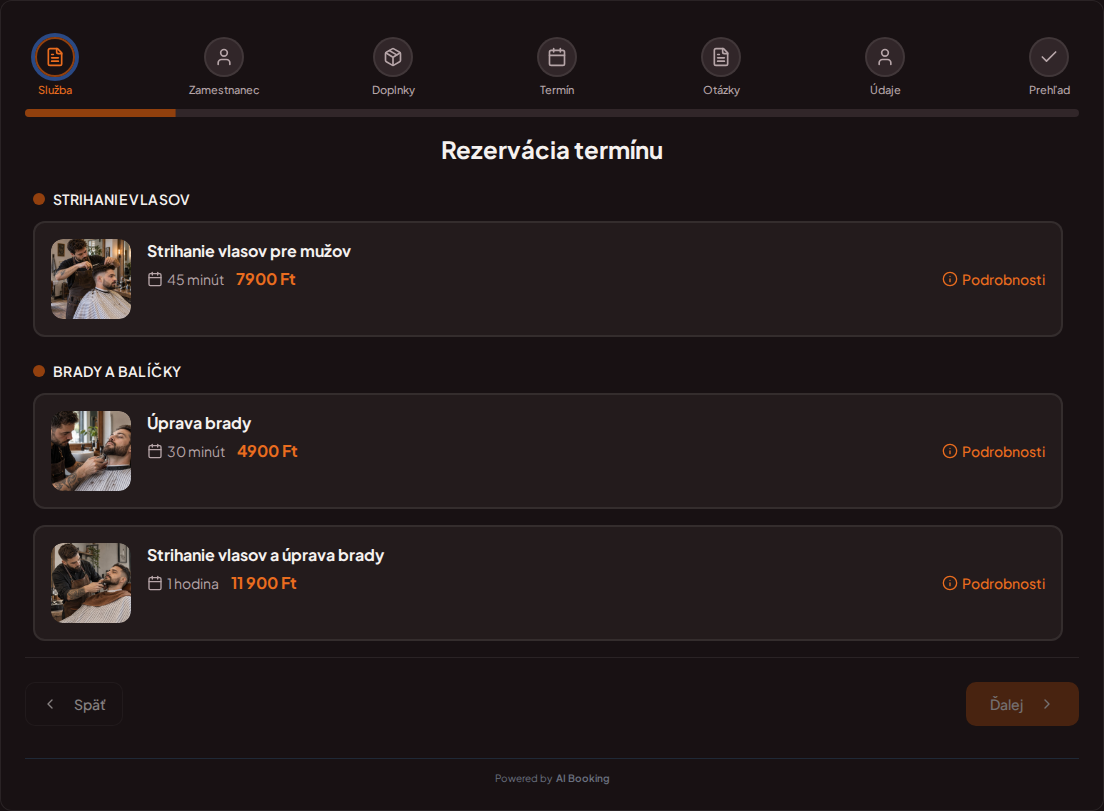Image resolution: width=1104 pixels, height=811 pixels.
Task: Open the Otázky document icon
Action: [x=721, y=57]
